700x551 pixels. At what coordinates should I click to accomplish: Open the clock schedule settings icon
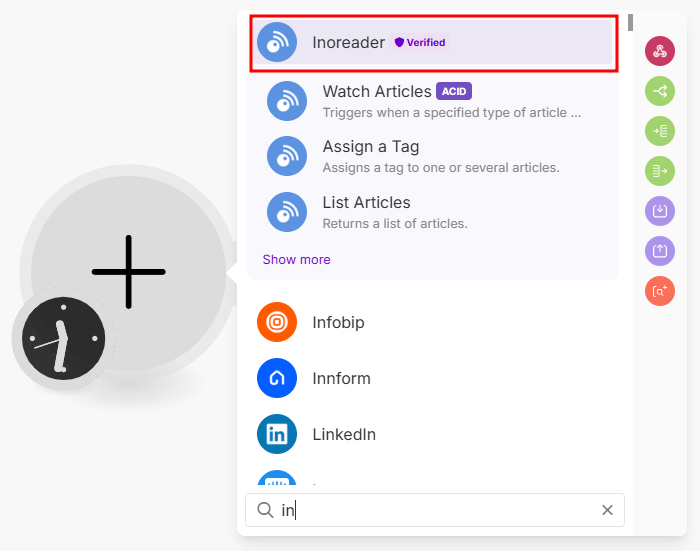pyautogui.click(x=63, y=338)
